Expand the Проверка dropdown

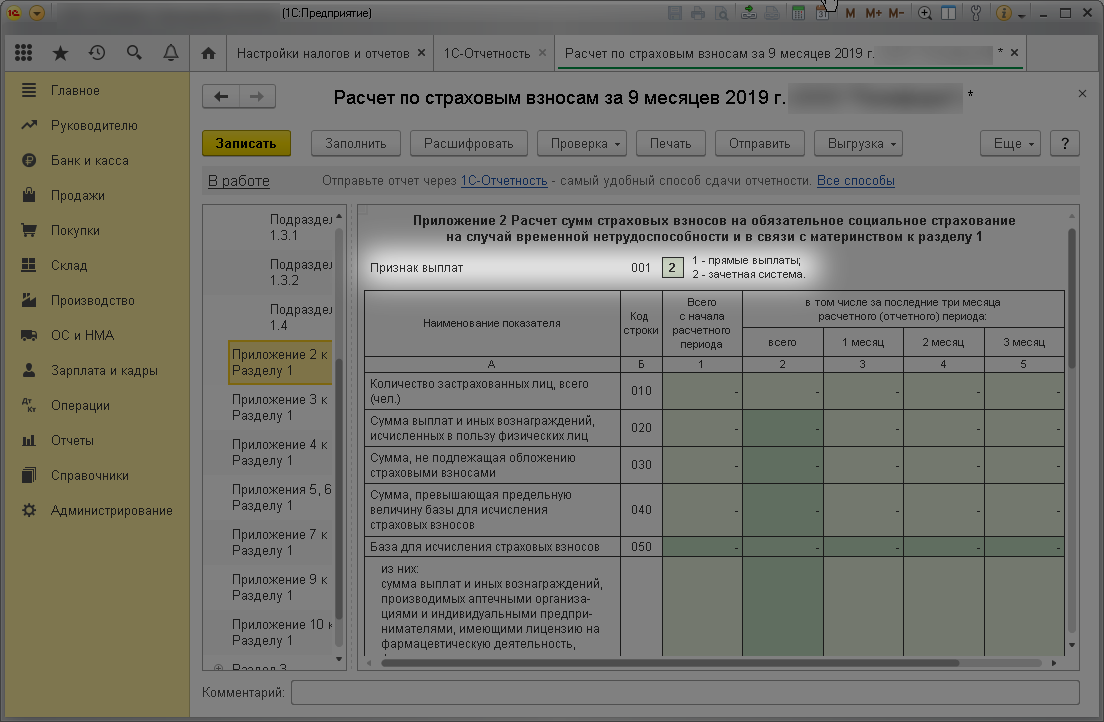point(582,144)
